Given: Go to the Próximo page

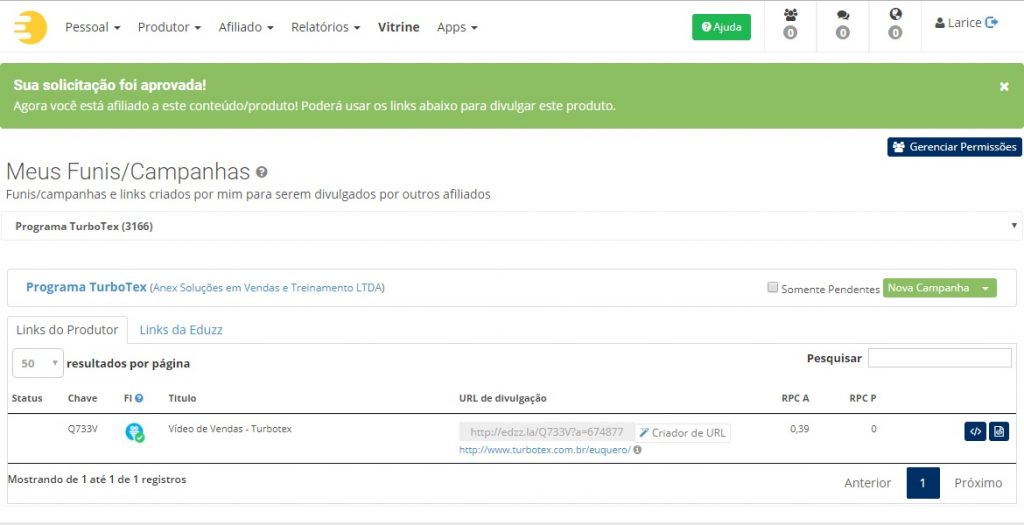Looking at the screenshot, I should (978, 483).
